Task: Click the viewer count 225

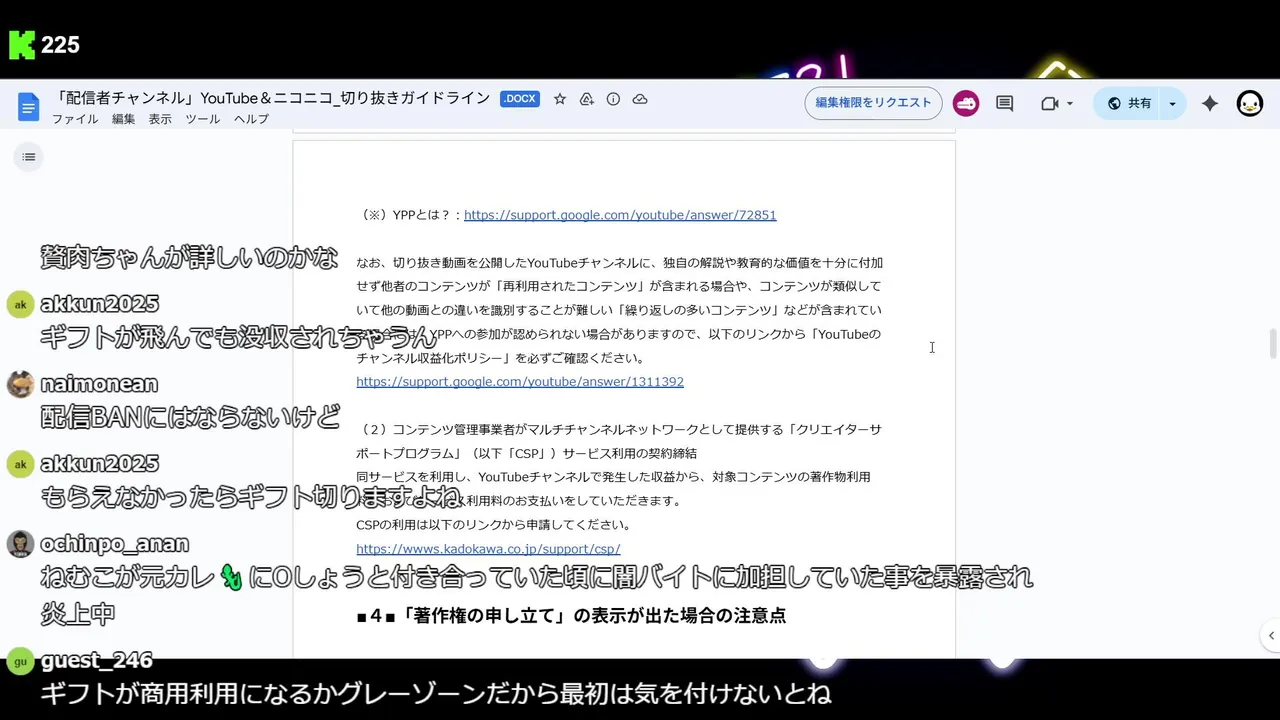Action: tap(60, 45)
